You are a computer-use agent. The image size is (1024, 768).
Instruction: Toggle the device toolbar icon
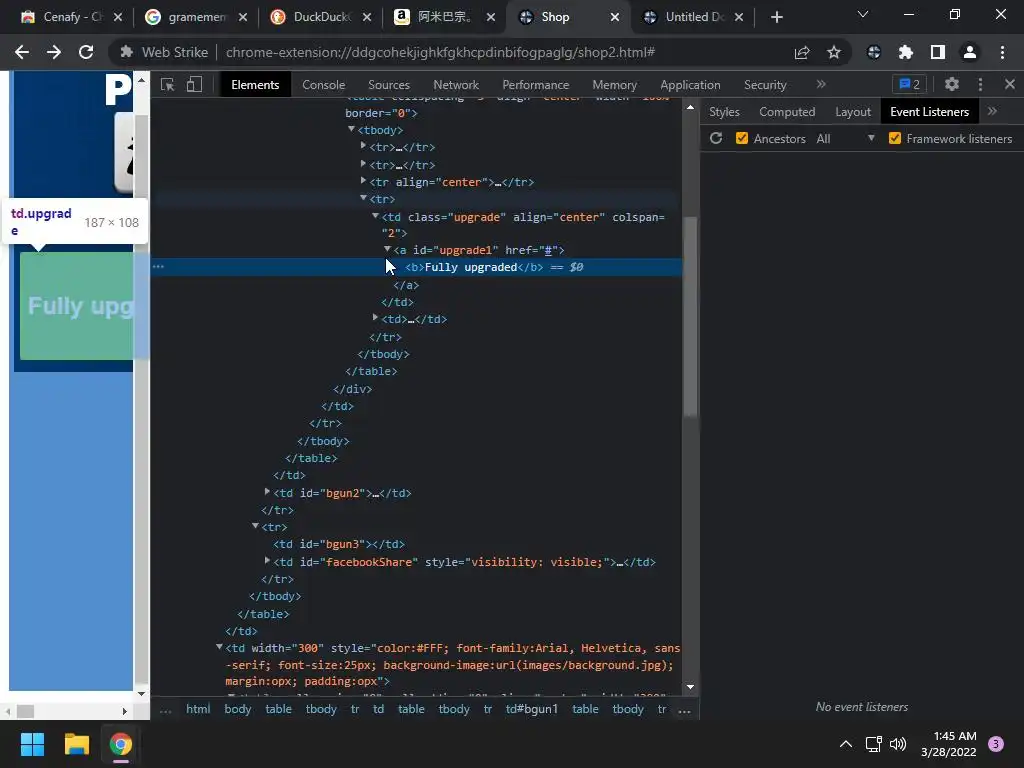[x=194, y=85]
